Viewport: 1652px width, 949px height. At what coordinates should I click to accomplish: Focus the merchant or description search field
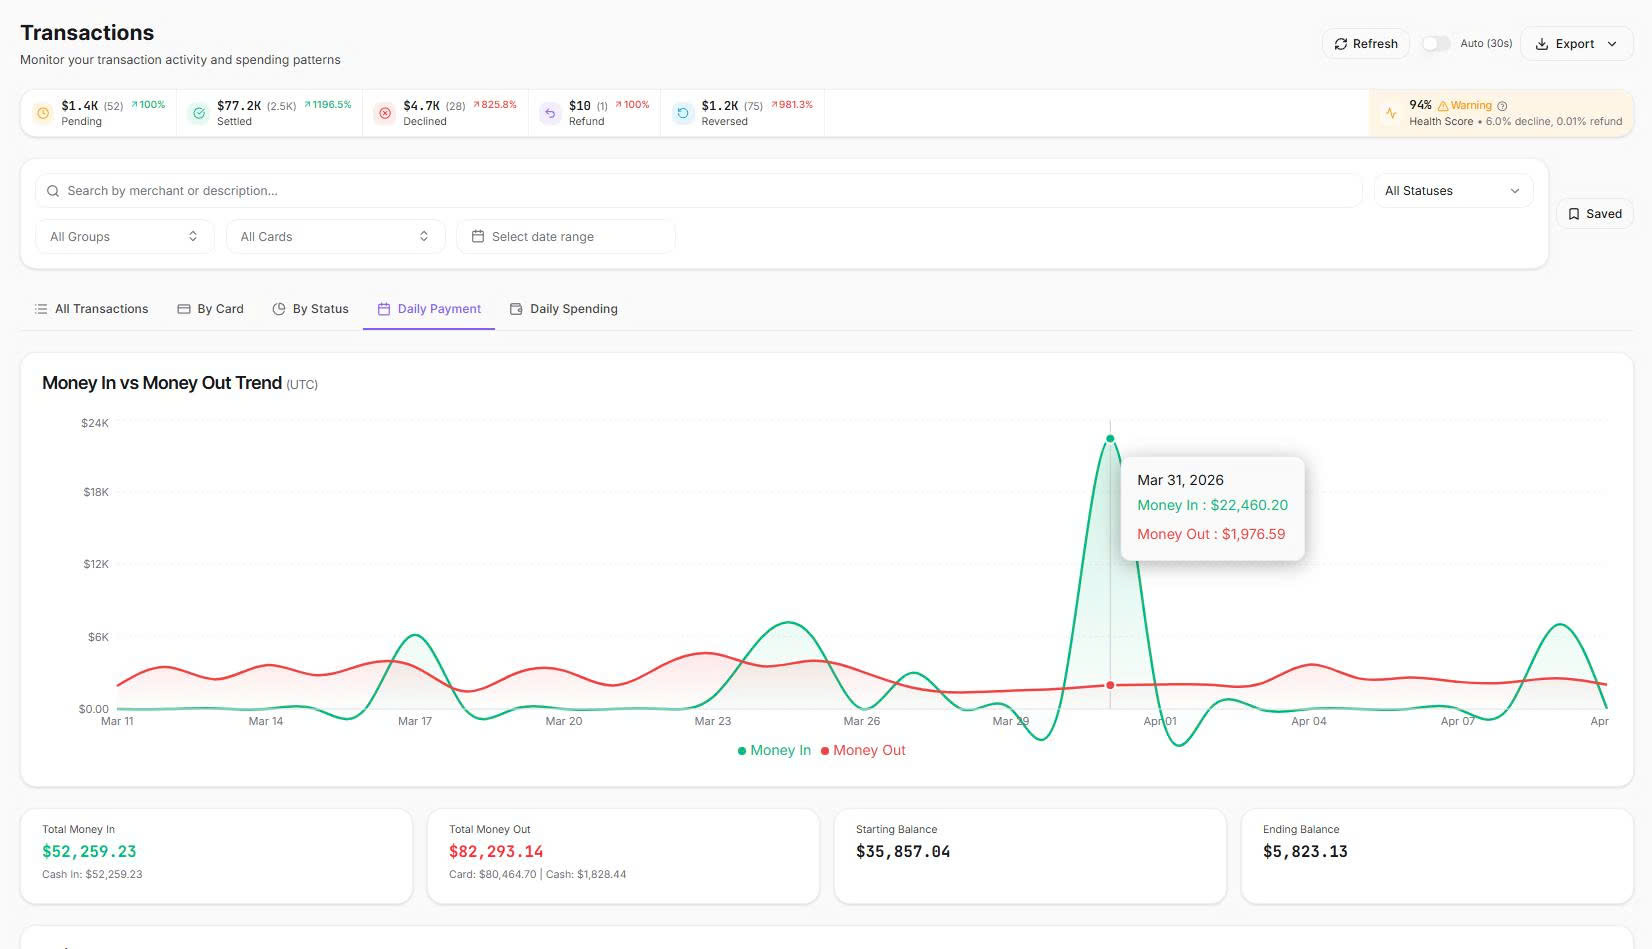(700, 191)
